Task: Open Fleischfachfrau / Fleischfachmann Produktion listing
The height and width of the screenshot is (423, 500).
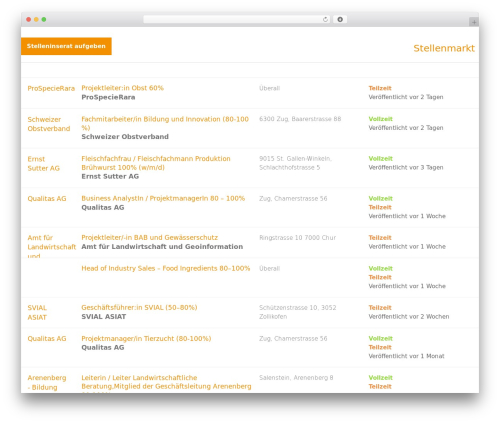Action: click(156, 163)
